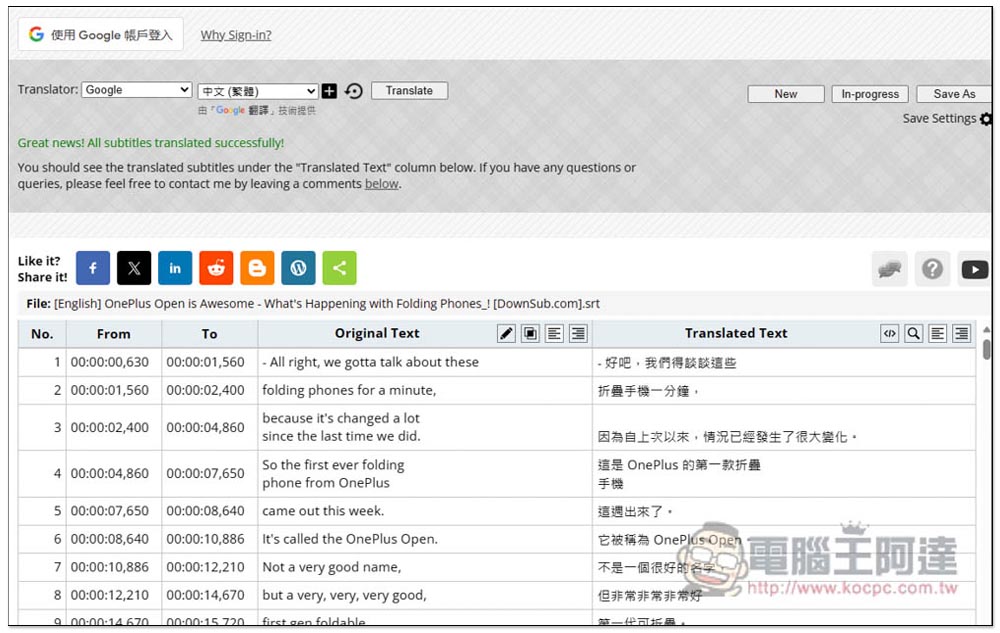Align Translated Text left icon
The height and width of the screenshot is (633, 1000).
click(938, 333)
